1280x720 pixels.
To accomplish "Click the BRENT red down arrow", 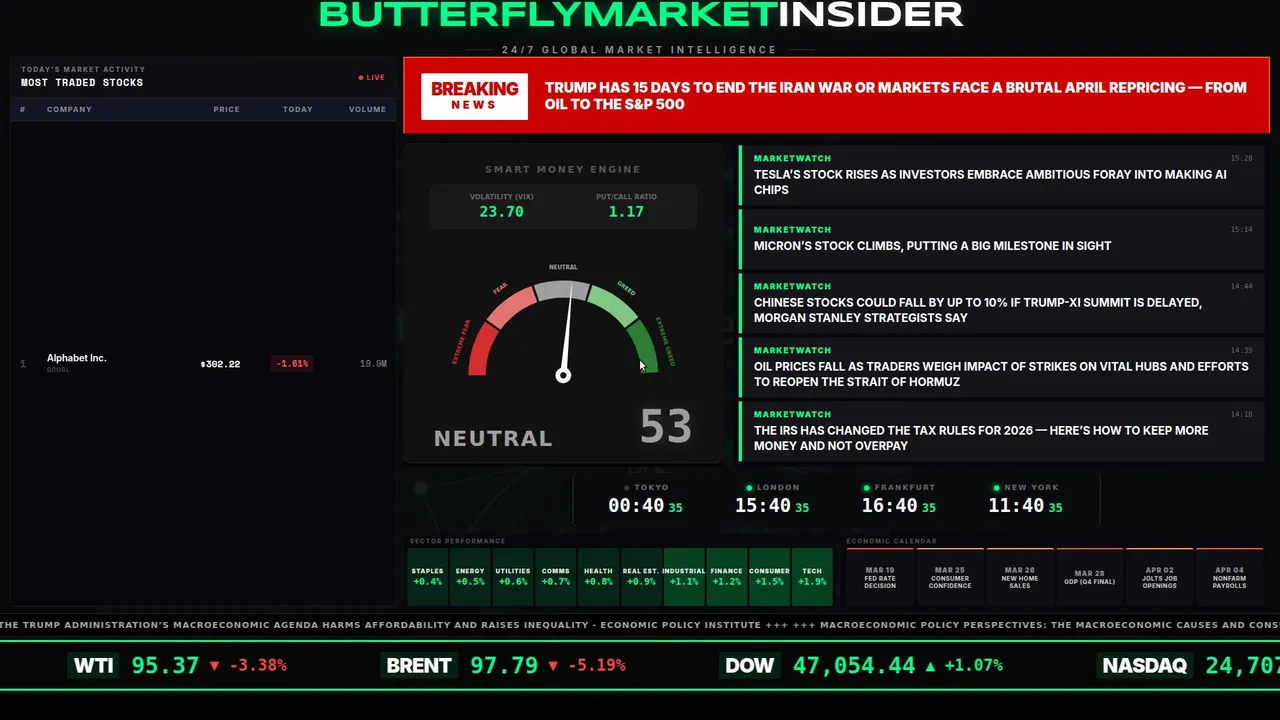I will point(553,665).
